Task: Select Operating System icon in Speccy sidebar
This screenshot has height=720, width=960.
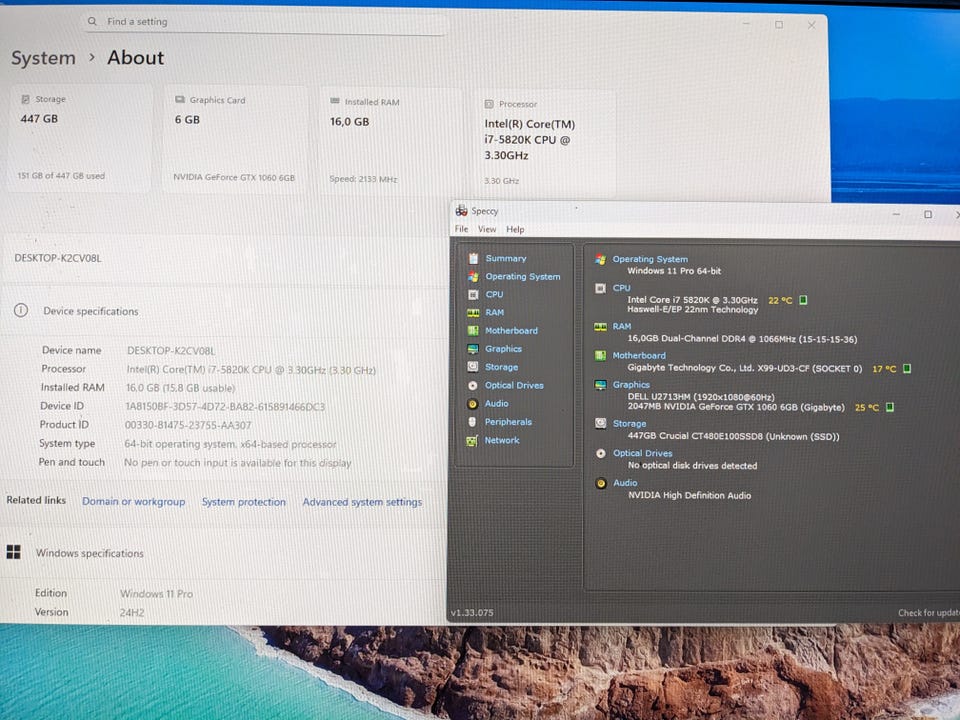Action: click(473, 277)
